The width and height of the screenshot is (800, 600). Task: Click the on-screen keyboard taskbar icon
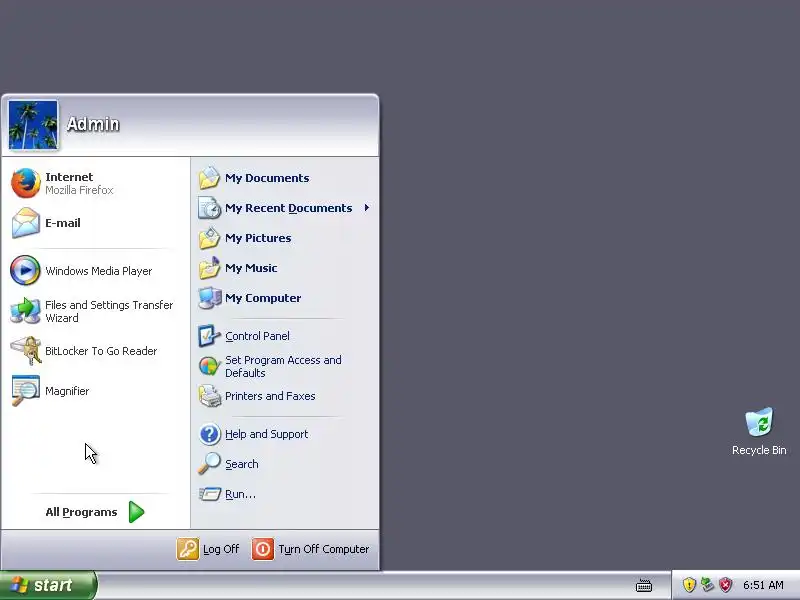click(644, 585)
